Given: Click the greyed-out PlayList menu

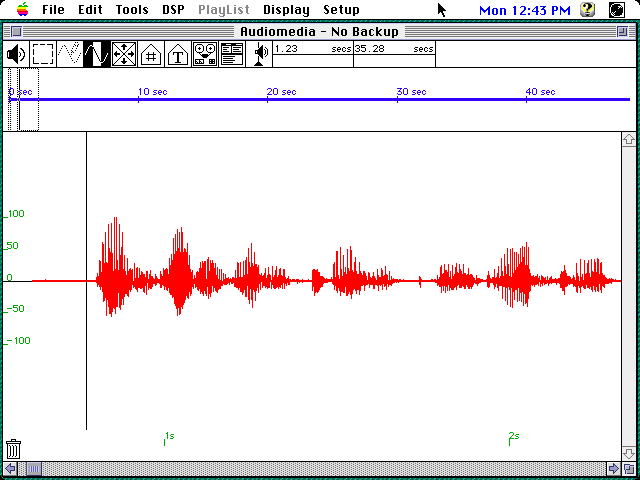Looking at the screenshot, I should [x=224, y=10].
